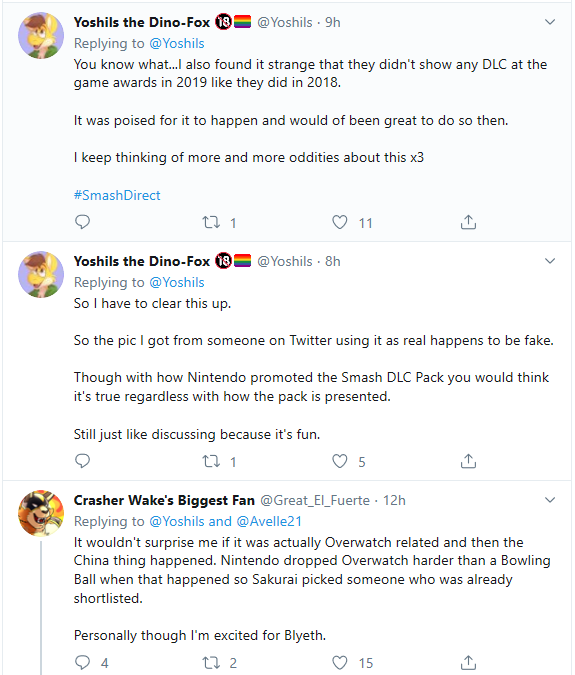Screen dimensions: 575x675
Task: Open the @Great_El_Fuerte handle
Action: pyautogui.click(x=315, y=500)
